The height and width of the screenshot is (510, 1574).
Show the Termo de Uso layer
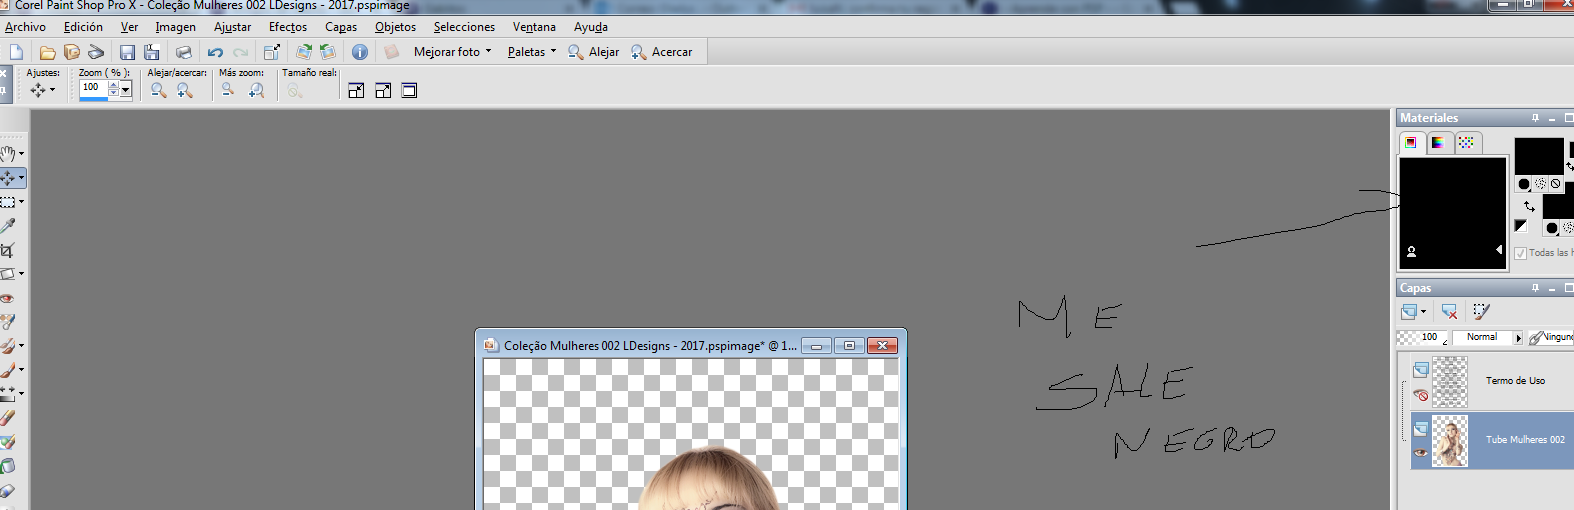1421,395
